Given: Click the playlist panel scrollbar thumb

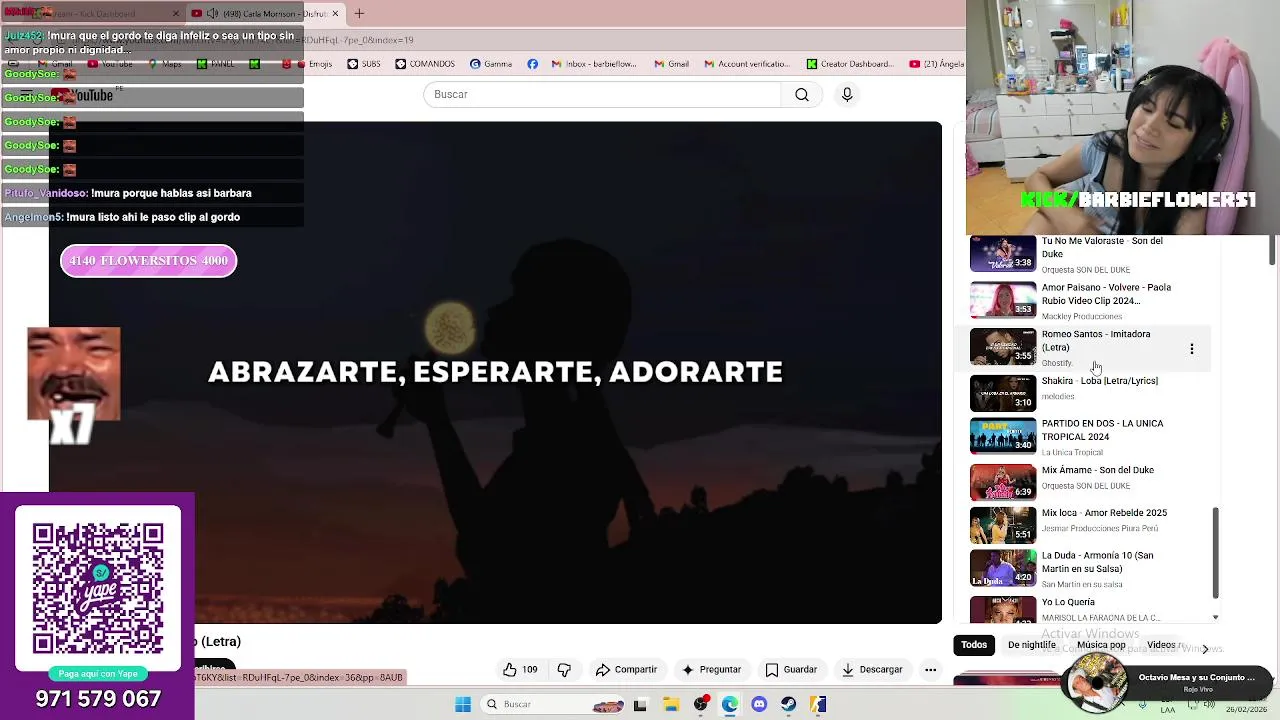Looking at the screenshot, I should (x=1216, y=552).
